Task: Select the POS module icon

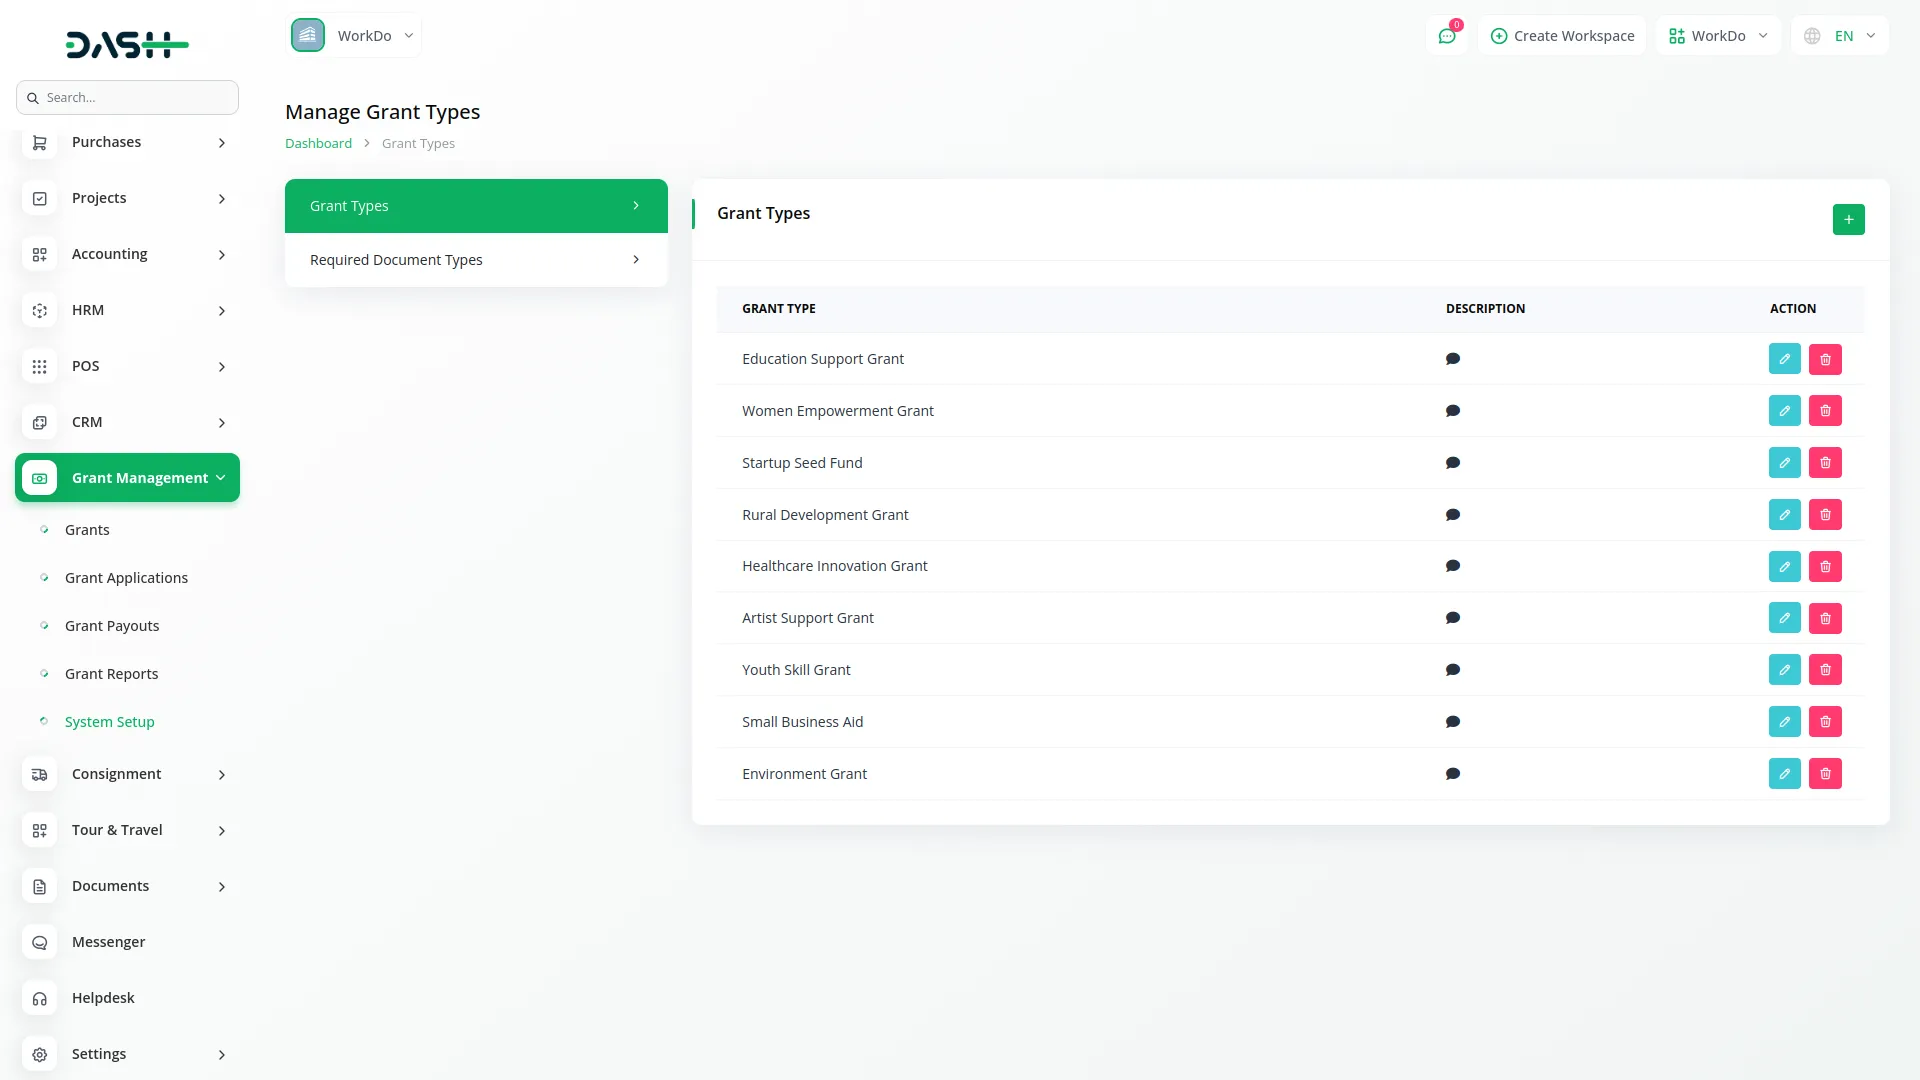Action: click(x=39, y=366)
